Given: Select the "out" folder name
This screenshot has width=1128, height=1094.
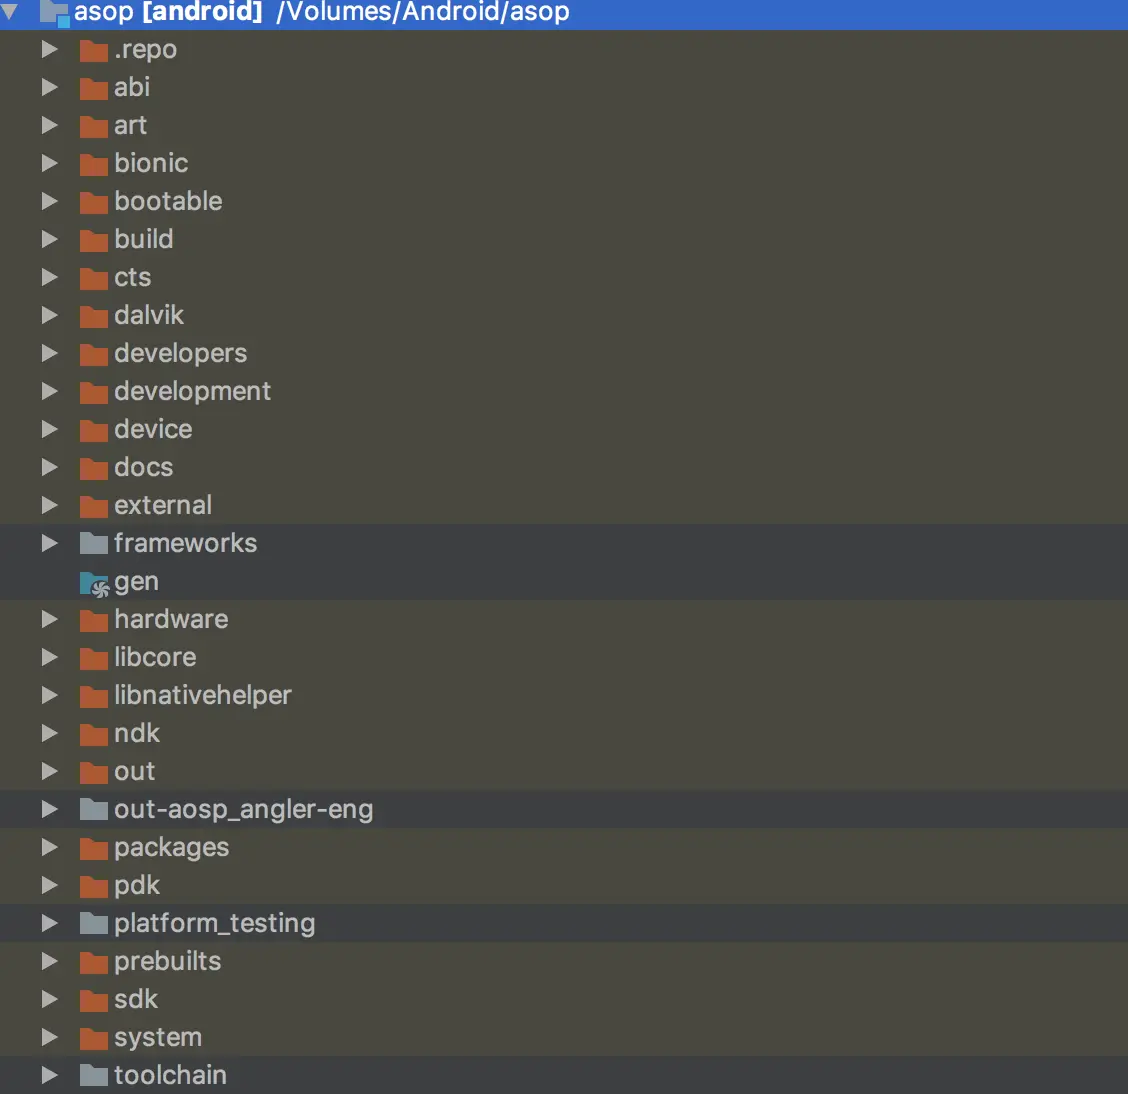Looking at the screenshot, I should (x=134, y=771).
